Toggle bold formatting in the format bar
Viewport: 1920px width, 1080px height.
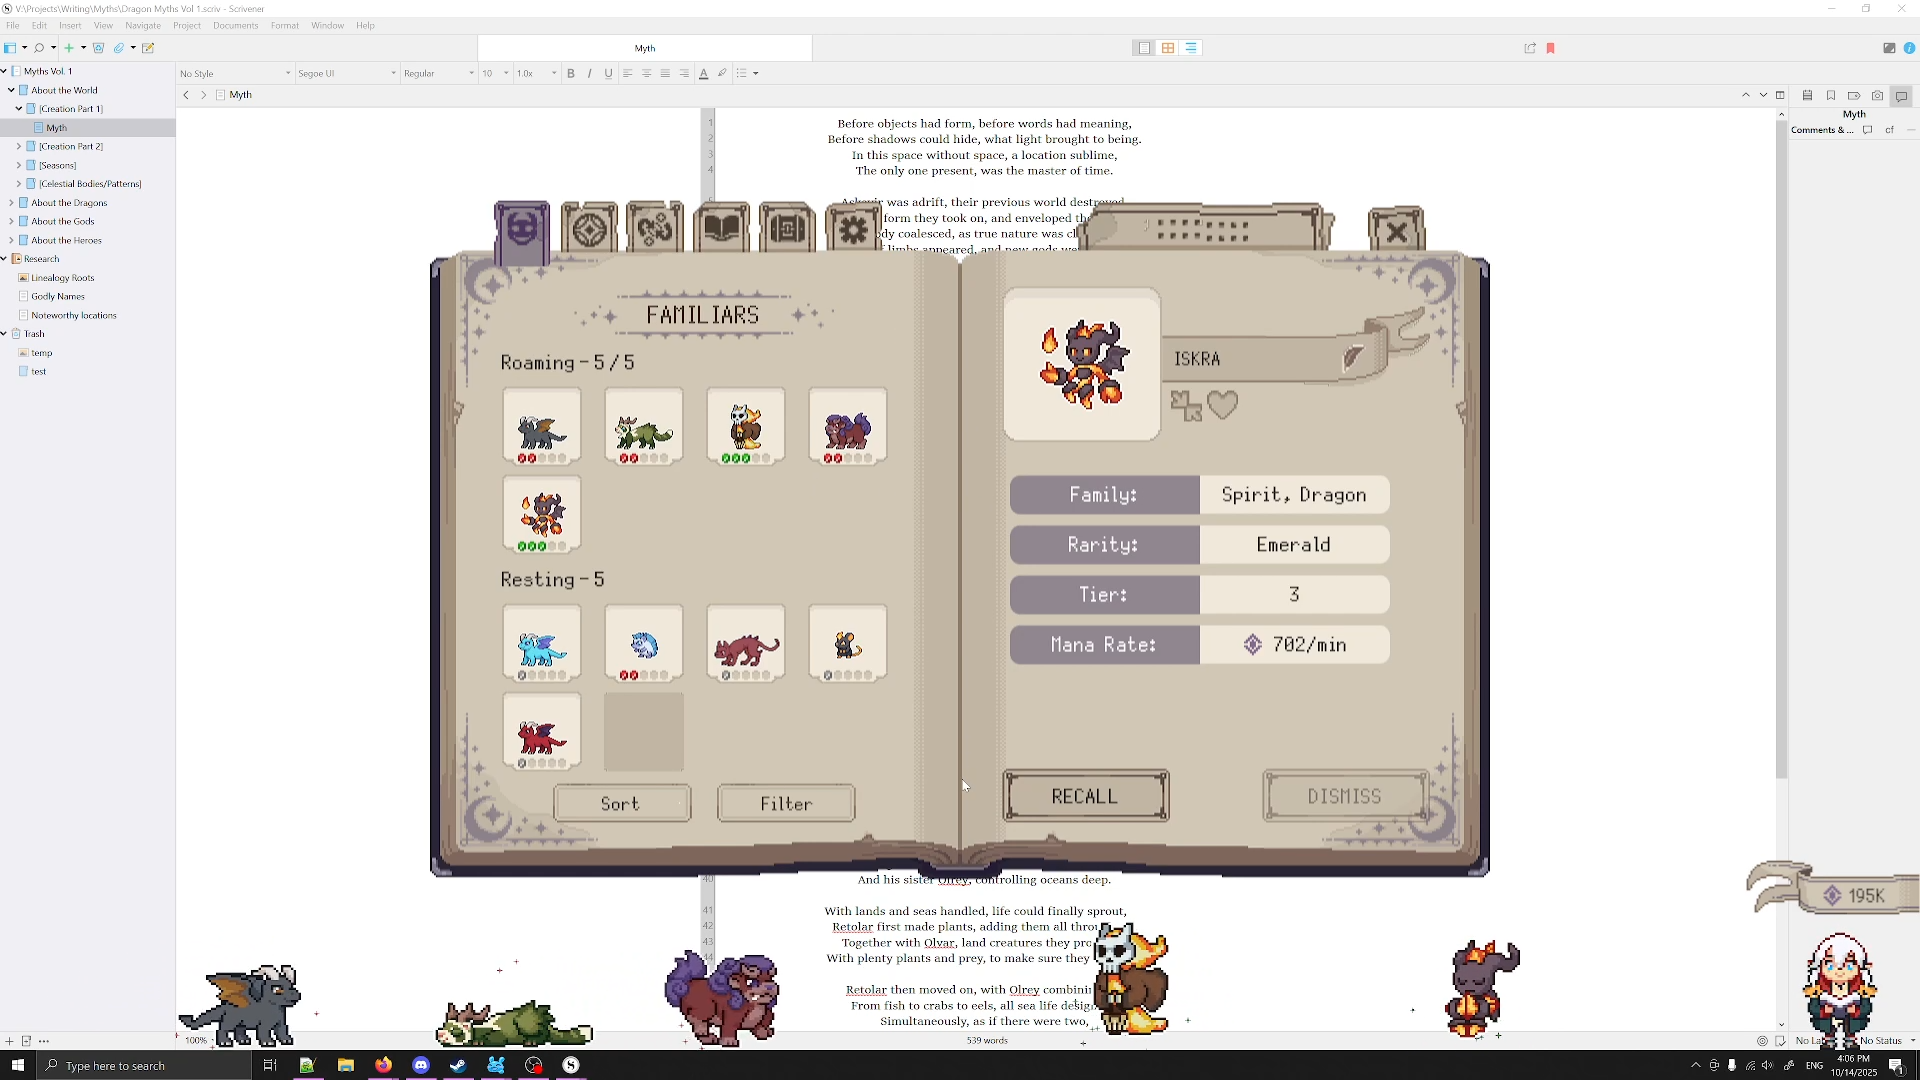[x=571, y=73]
